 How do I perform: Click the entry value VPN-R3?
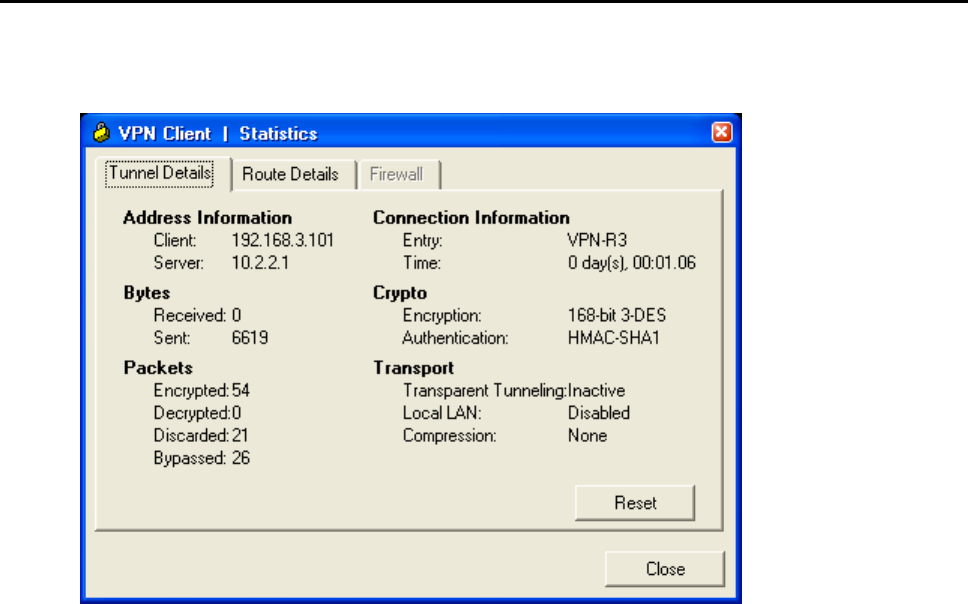point(597,240)
